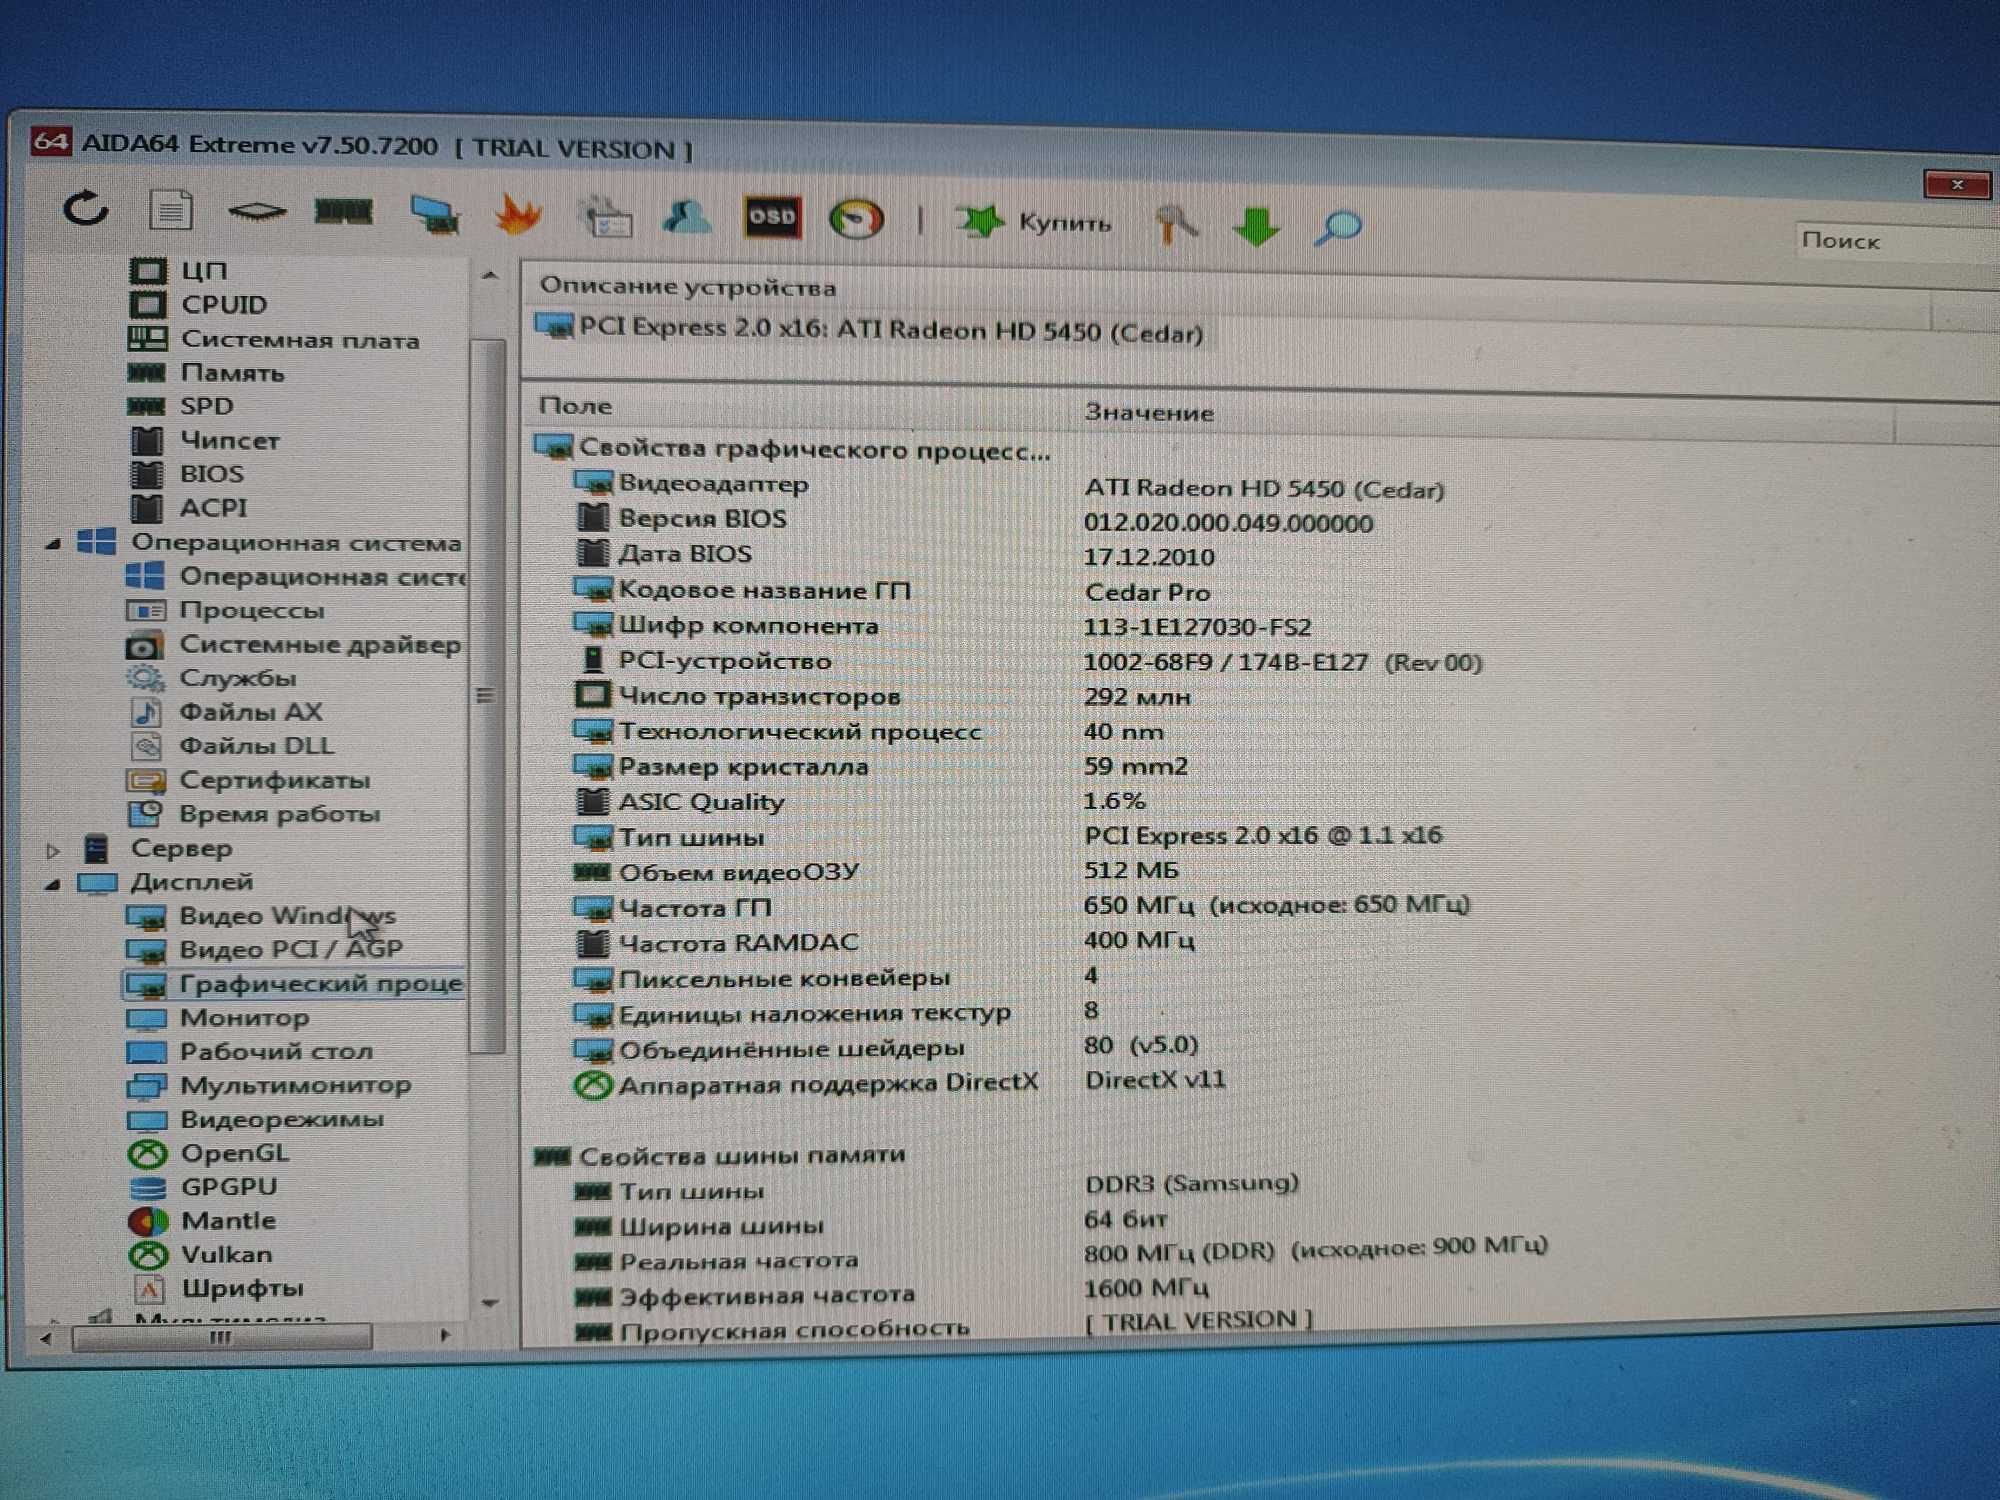Image resolution: width=2000 pixels, height=1500 pixels.
Task: Launch the system stability test flame icon
Action: coord(518,214)
